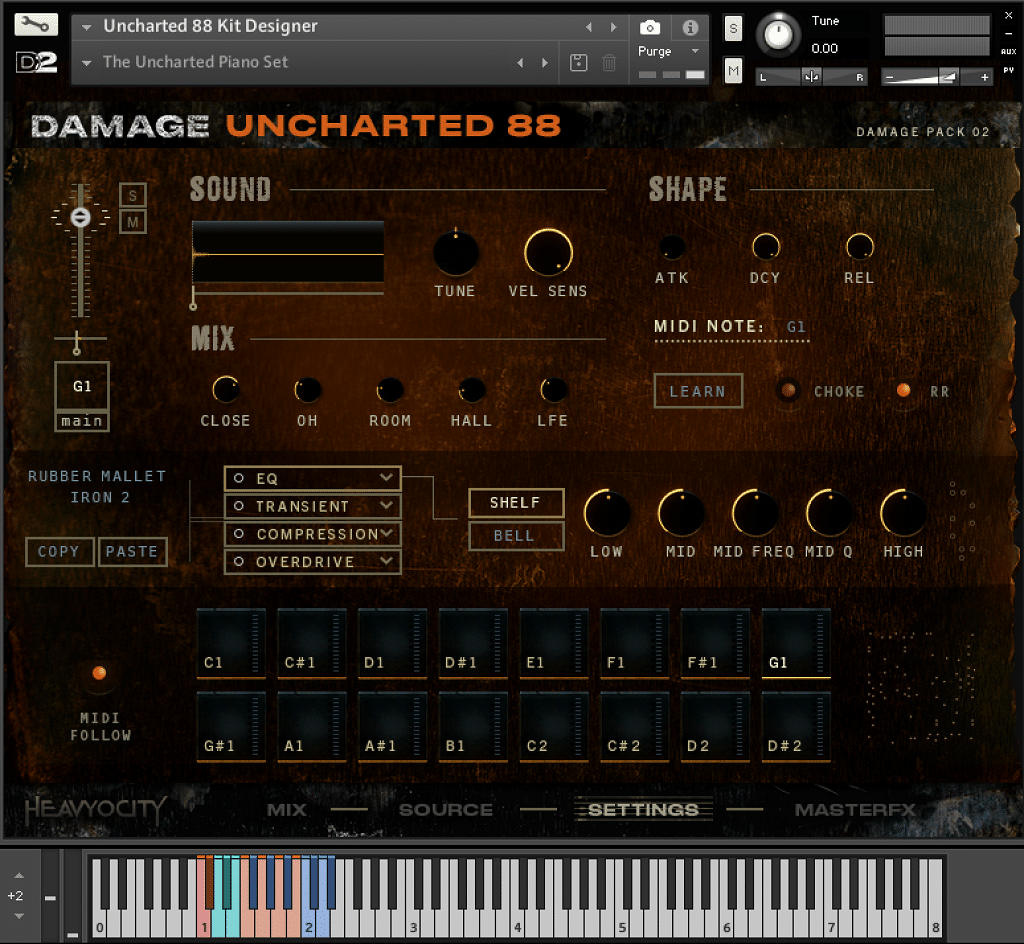Click the channel volume fader handle
This screenshot has height=944, width=1024.
click(80, 217)
